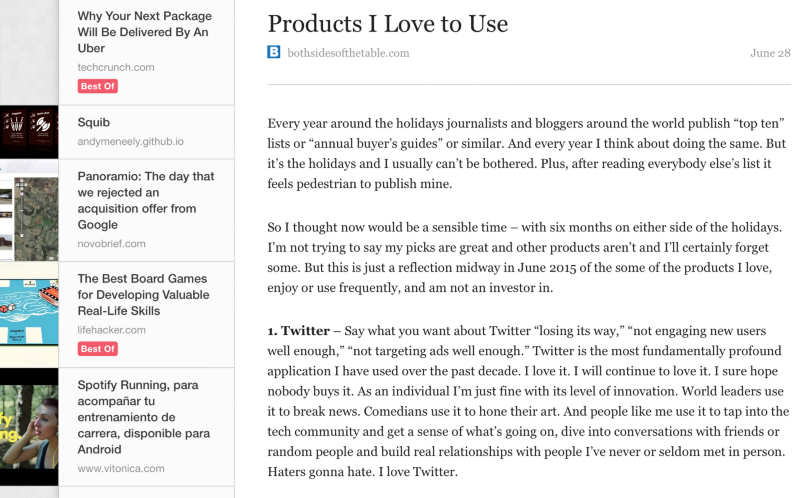This screenshot has height=498, width=800.
Task: Click the Spotify Running runner thumbnail
Action: click(x=29, y=426)
